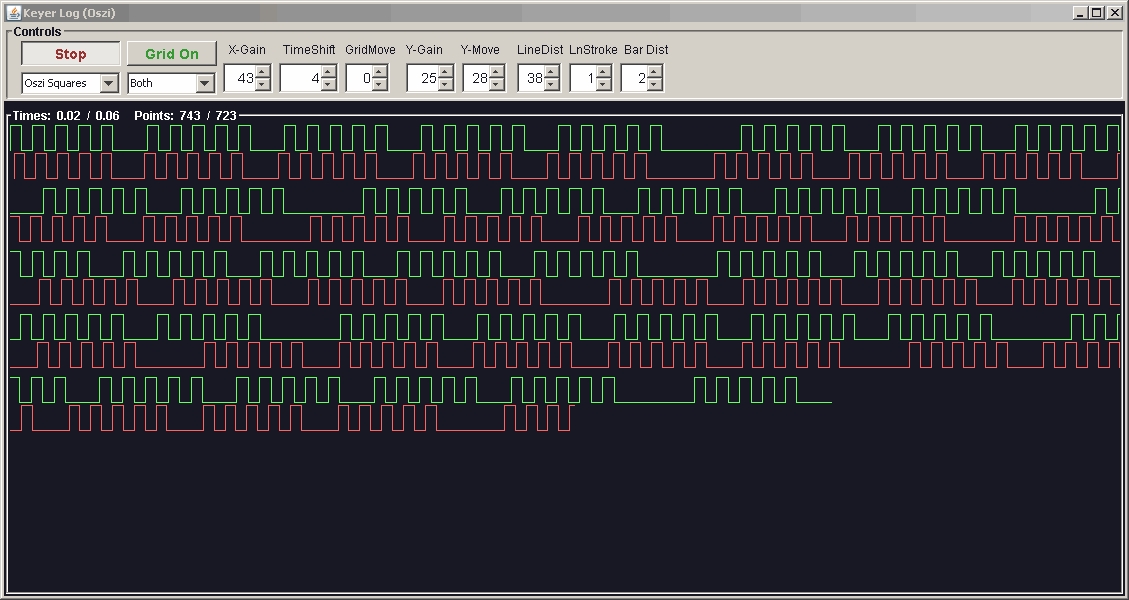Select the LineDist number field

pos(531,78)
